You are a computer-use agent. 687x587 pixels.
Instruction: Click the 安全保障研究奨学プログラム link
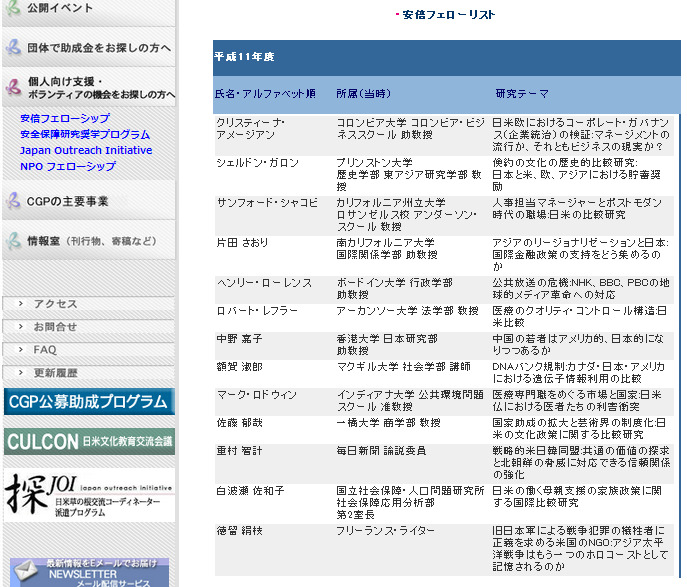coord(85,134)
